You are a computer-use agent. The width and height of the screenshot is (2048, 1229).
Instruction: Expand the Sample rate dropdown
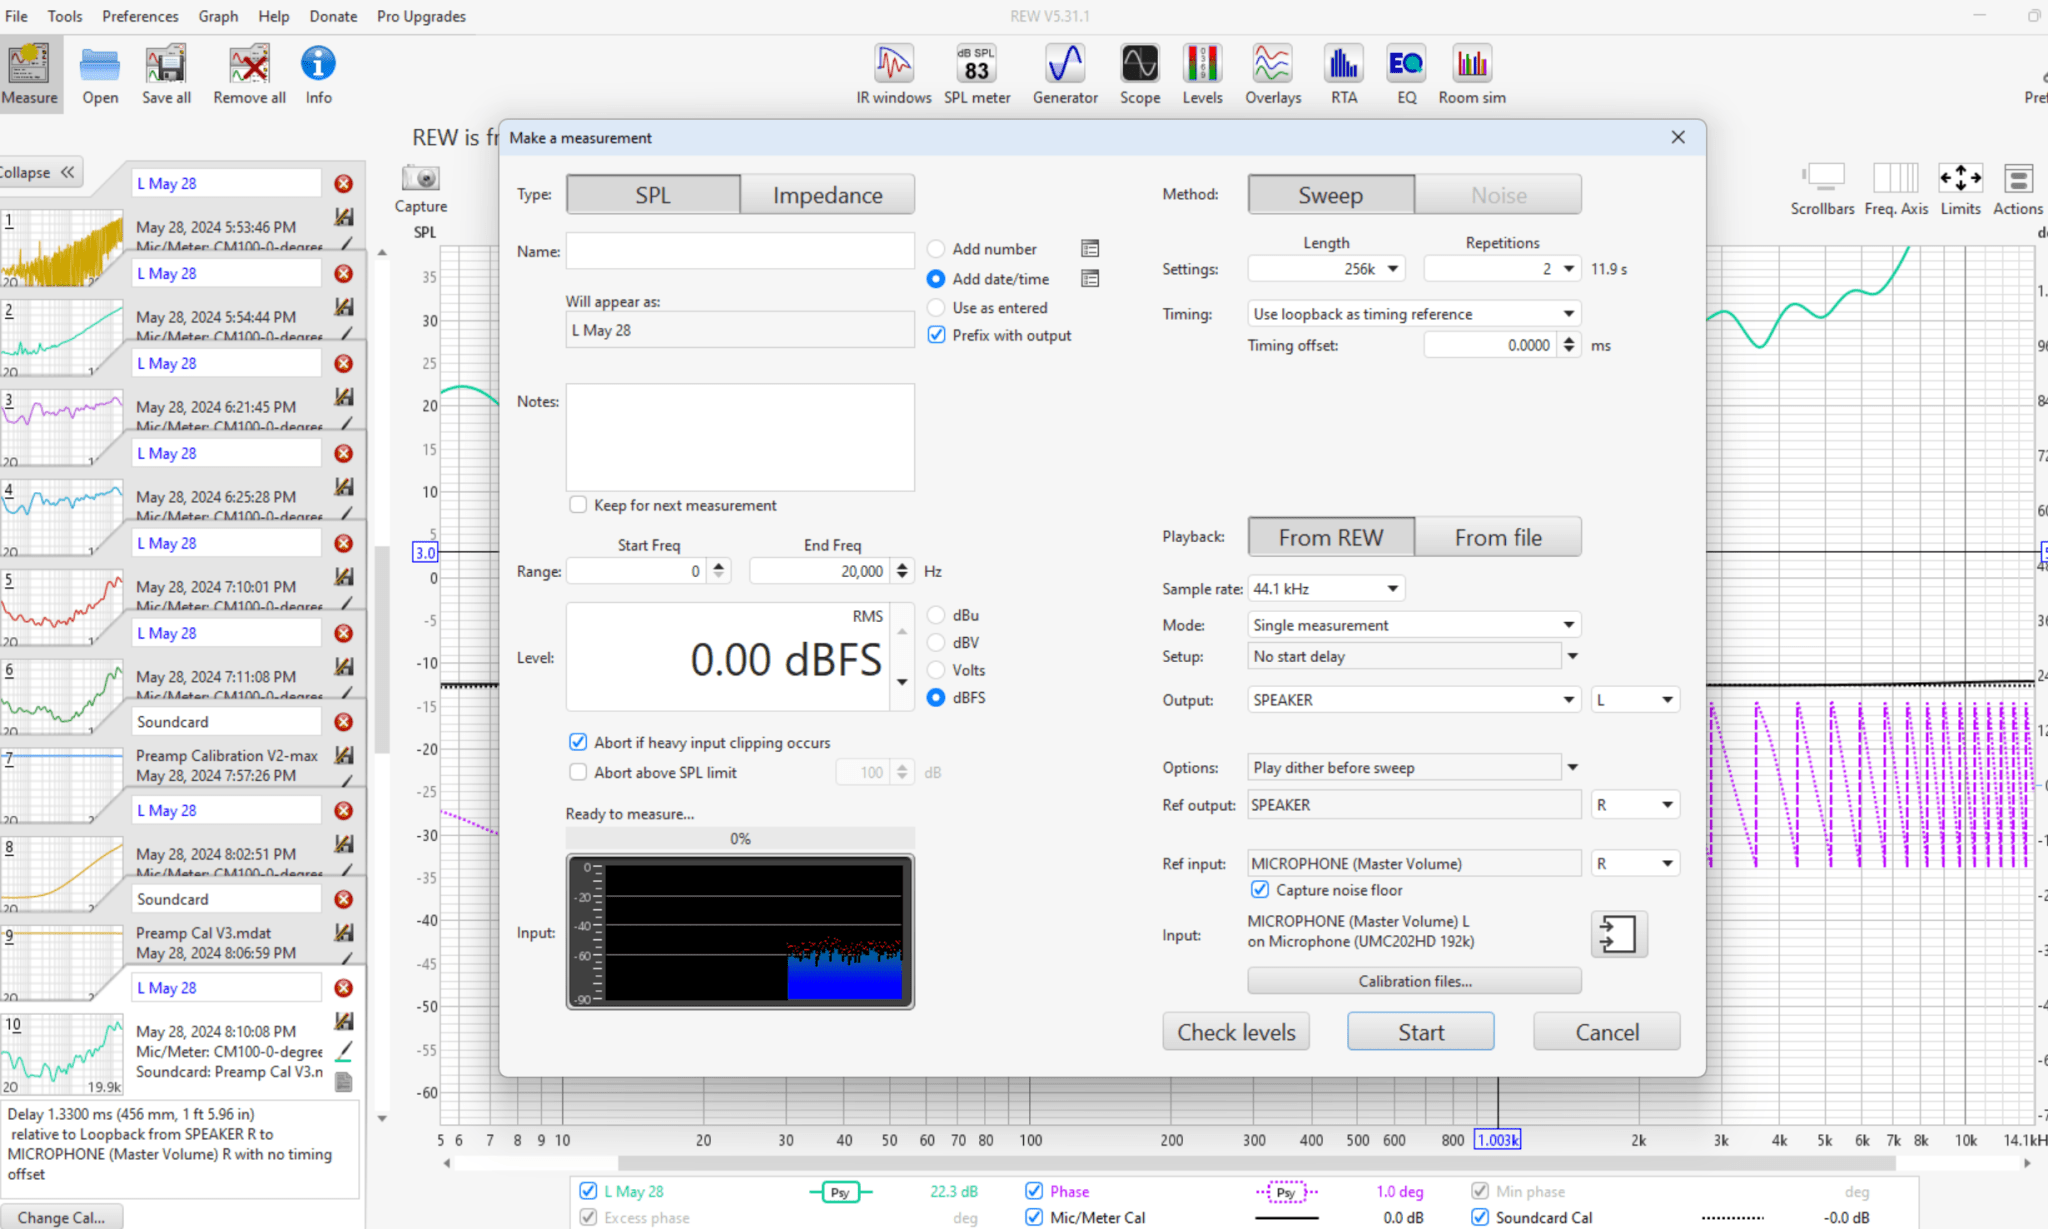pyautogui.click(x=1326, y=589)
